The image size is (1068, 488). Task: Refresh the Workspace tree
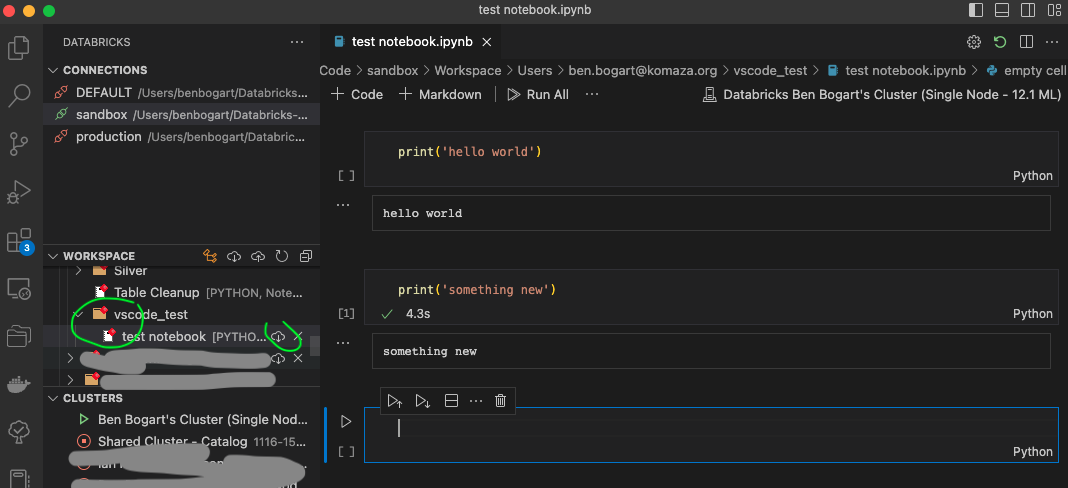click(282, 256)
